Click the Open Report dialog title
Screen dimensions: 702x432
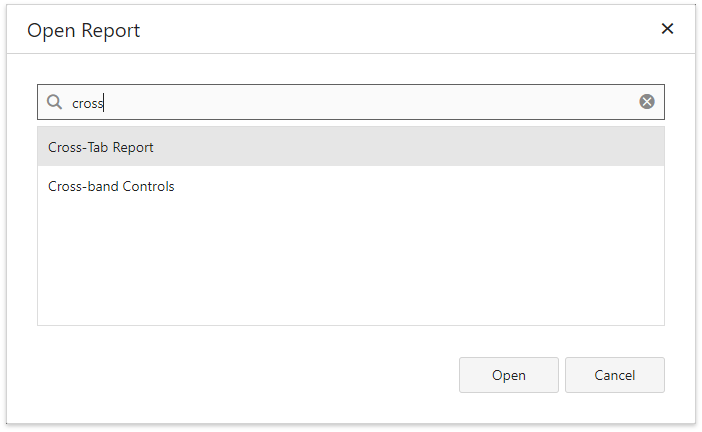click(x=84, y=30)
